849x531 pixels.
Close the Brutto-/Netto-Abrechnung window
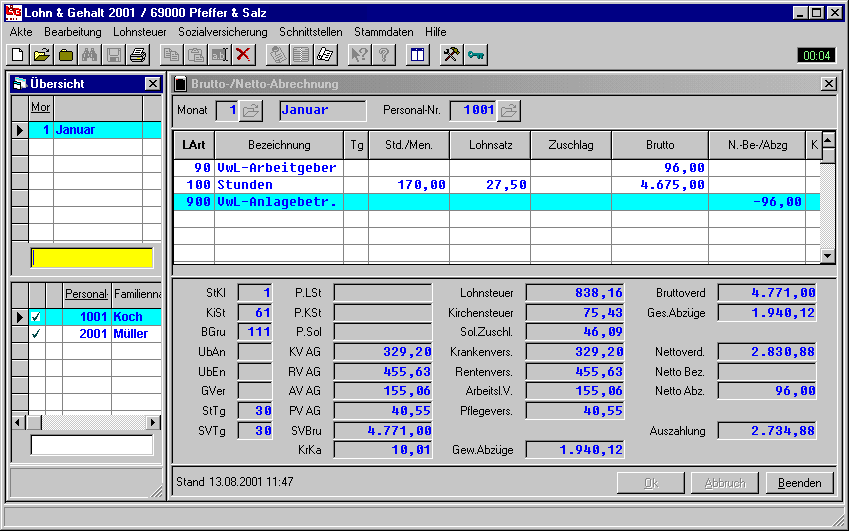pyautogui.click(x=828, y=84)
